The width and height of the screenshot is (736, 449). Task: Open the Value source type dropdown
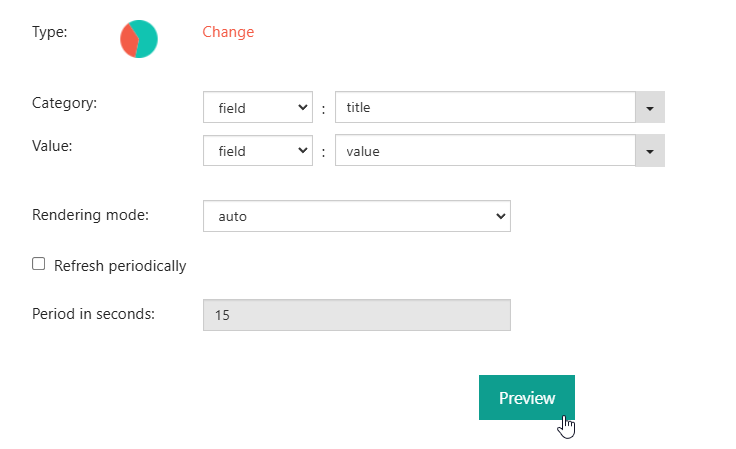[x=257, y=151]
